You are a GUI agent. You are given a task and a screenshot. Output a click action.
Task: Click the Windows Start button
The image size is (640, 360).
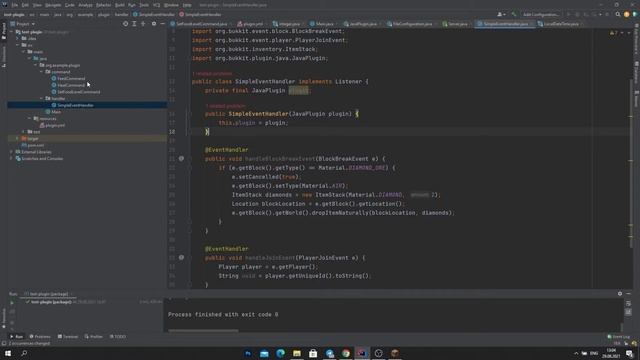coord(8,353)
